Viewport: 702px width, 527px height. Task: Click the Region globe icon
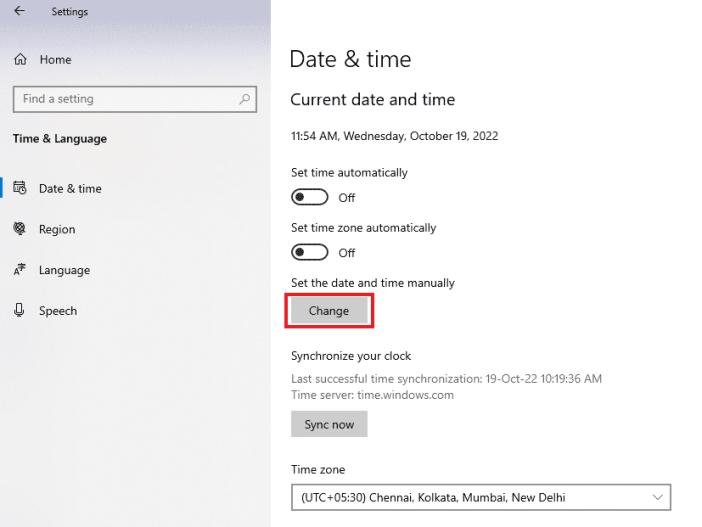(x=20, y=229)
